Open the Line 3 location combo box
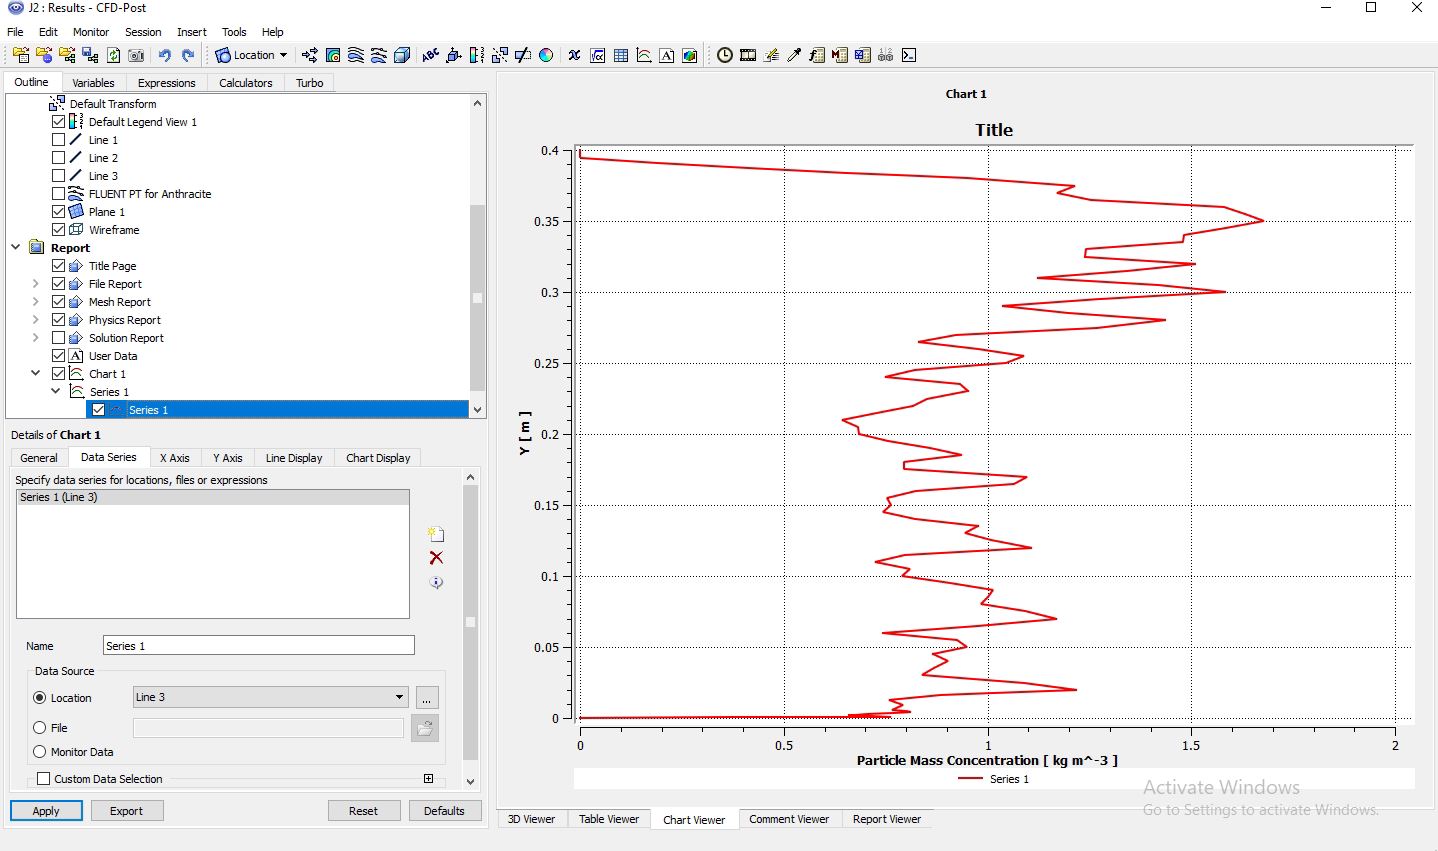Image resolution: width=1438 pixels, height=851 pixels. click(x=270, y=697)
